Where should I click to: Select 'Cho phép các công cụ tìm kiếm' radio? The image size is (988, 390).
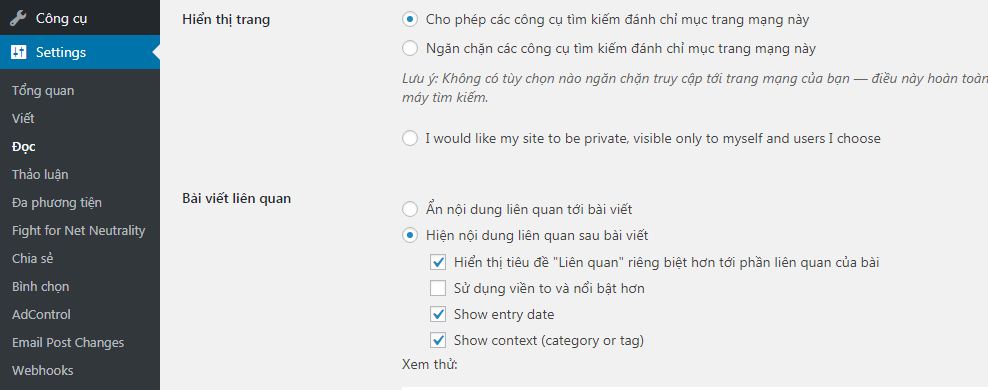click(410, 20)
